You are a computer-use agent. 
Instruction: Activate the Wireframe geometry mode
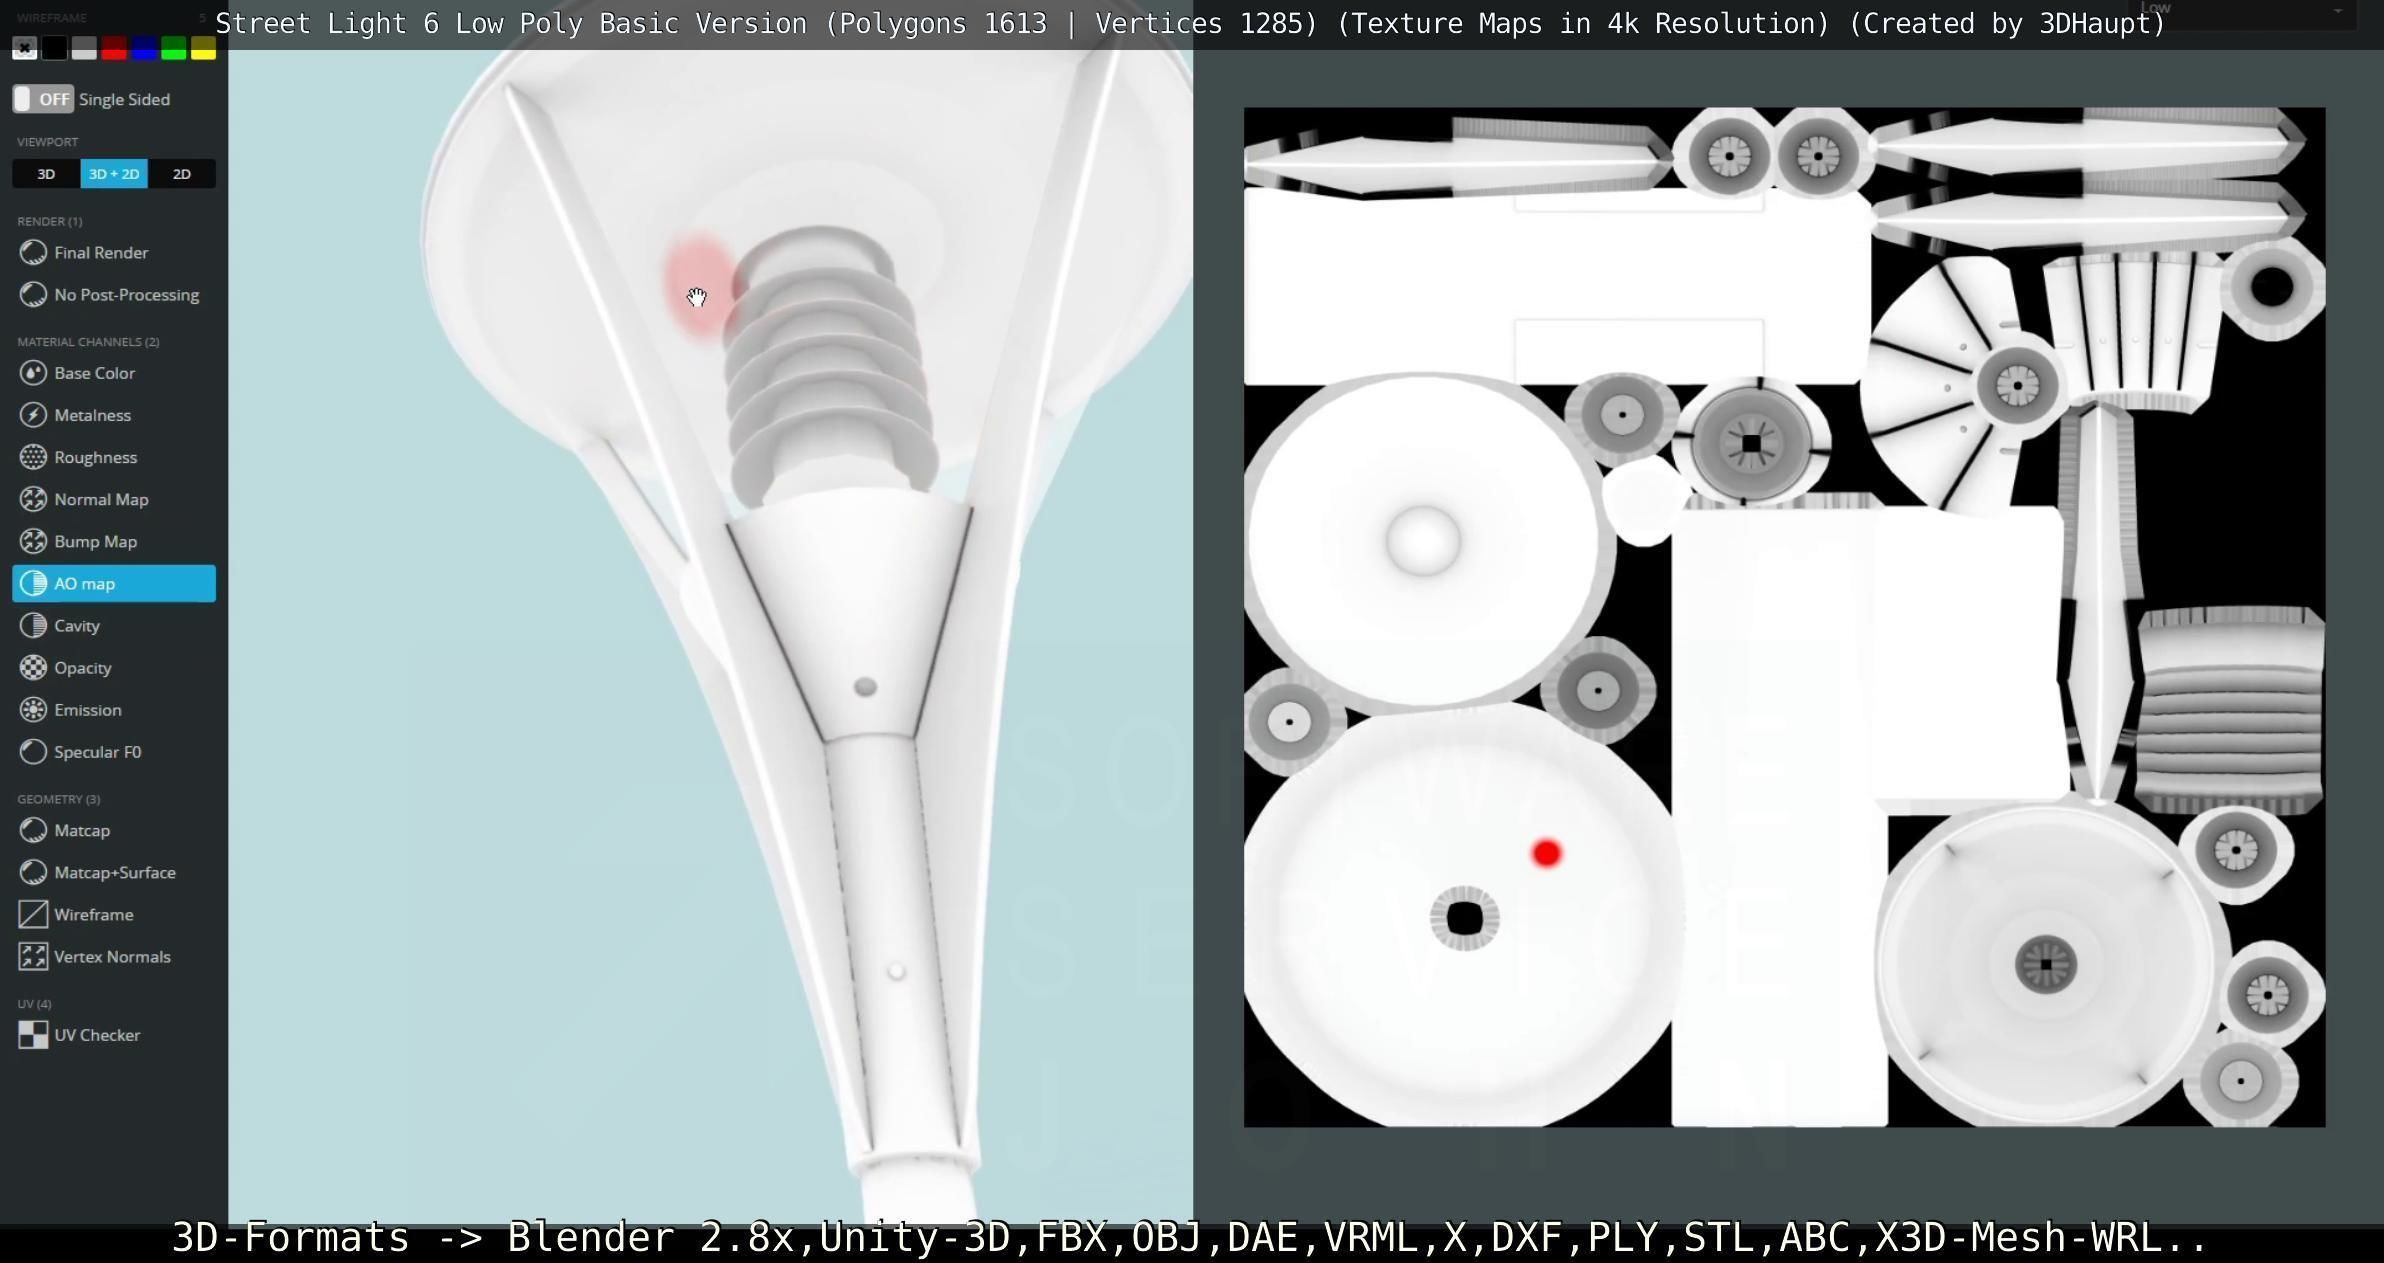(x=93, y=915)
